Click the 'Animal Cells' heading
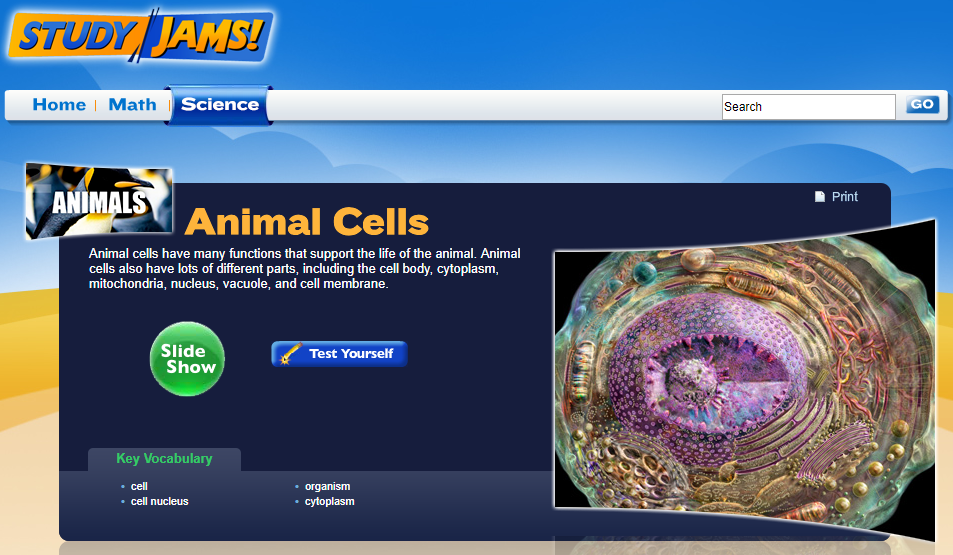The width and height of the screenshot is (953, 555). [x=307, y=221]
